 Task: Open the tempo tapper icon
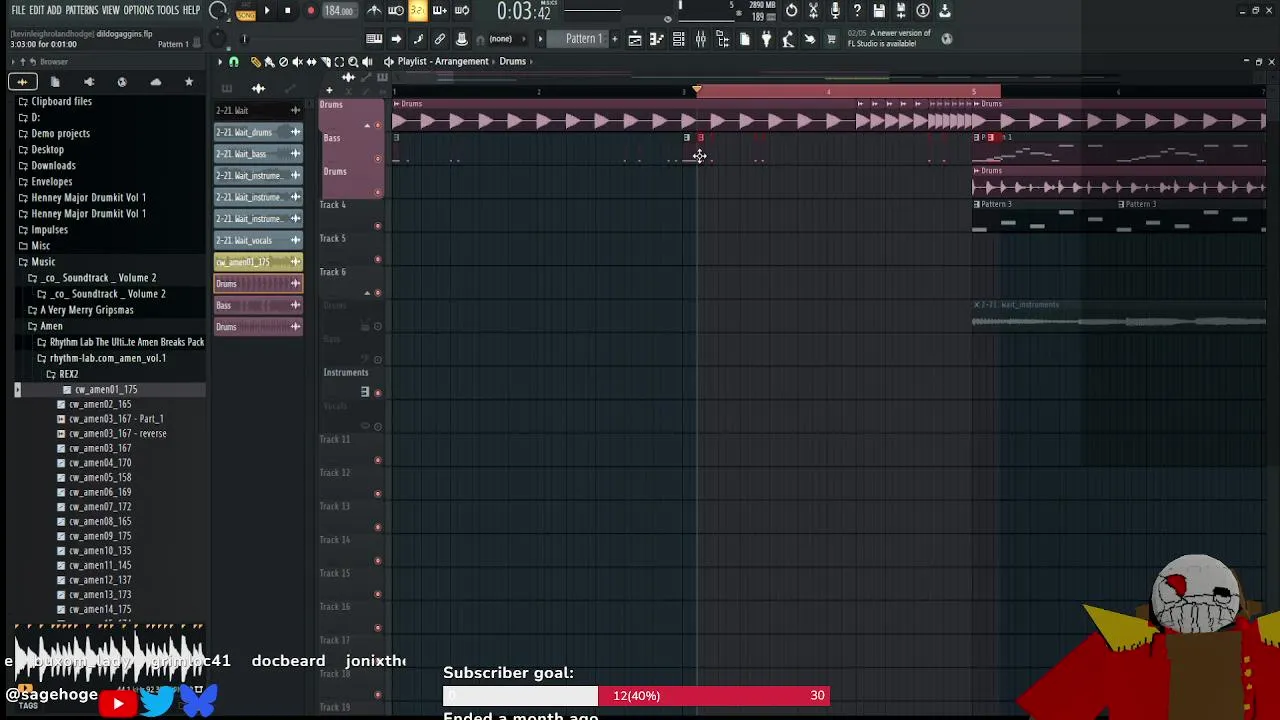pos(788,39)
